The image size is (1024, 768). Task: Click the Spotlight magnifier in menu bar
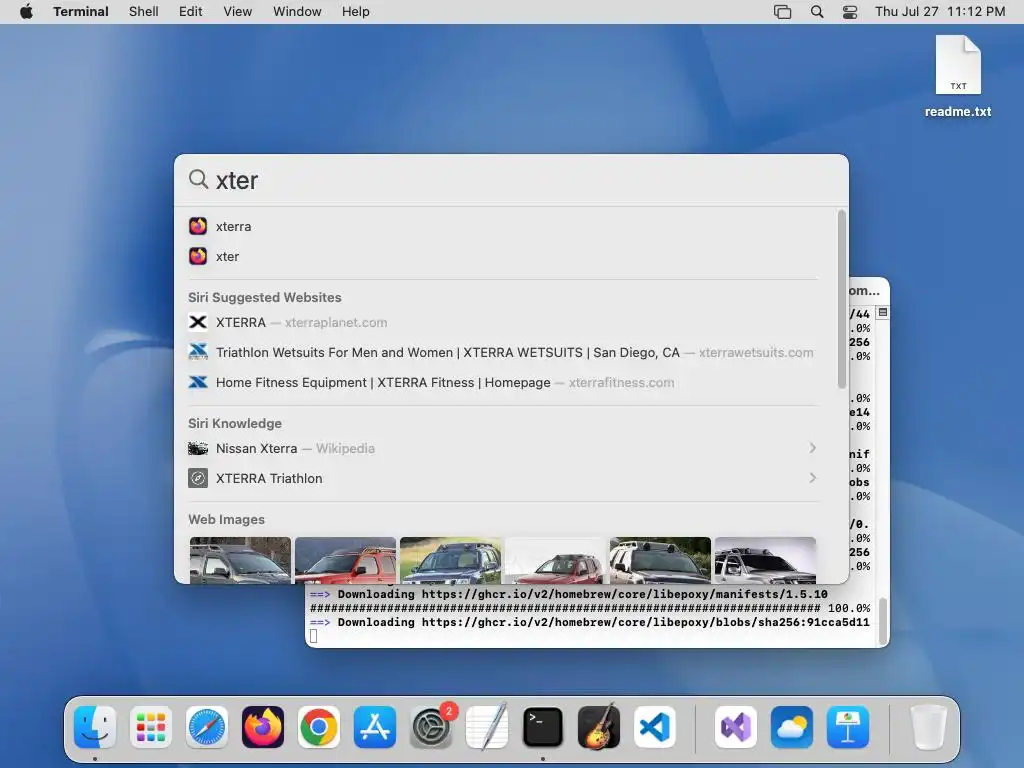[817, 12]
